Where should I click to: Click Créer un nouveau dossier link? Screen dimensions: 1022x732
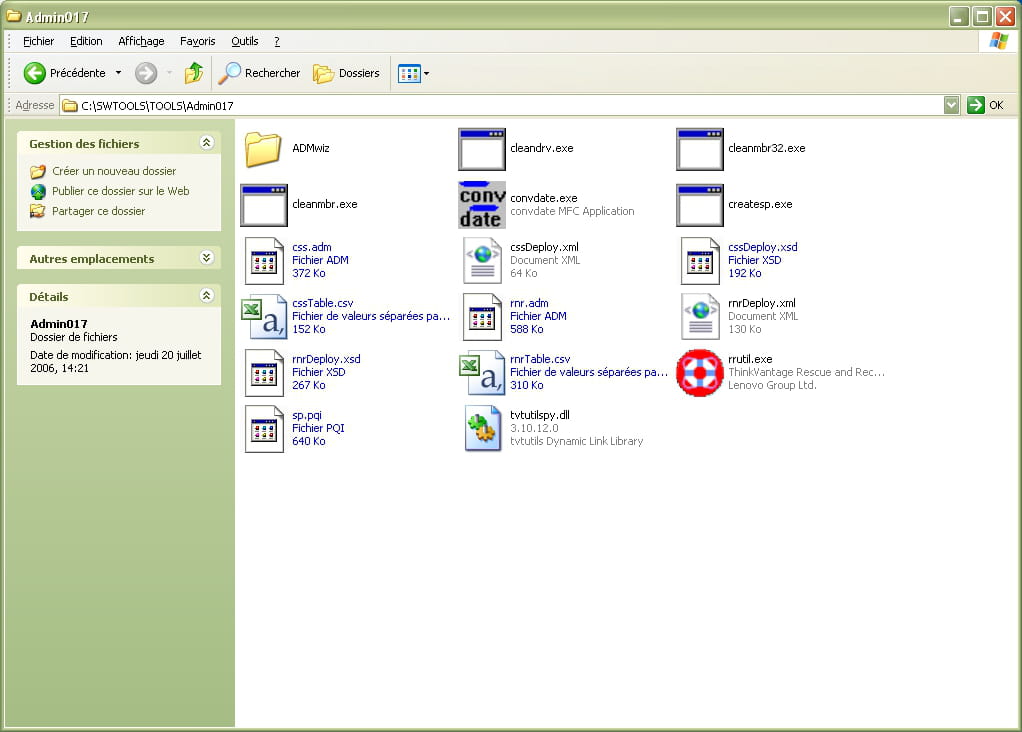pyautogui.click(x=113, y=171)
